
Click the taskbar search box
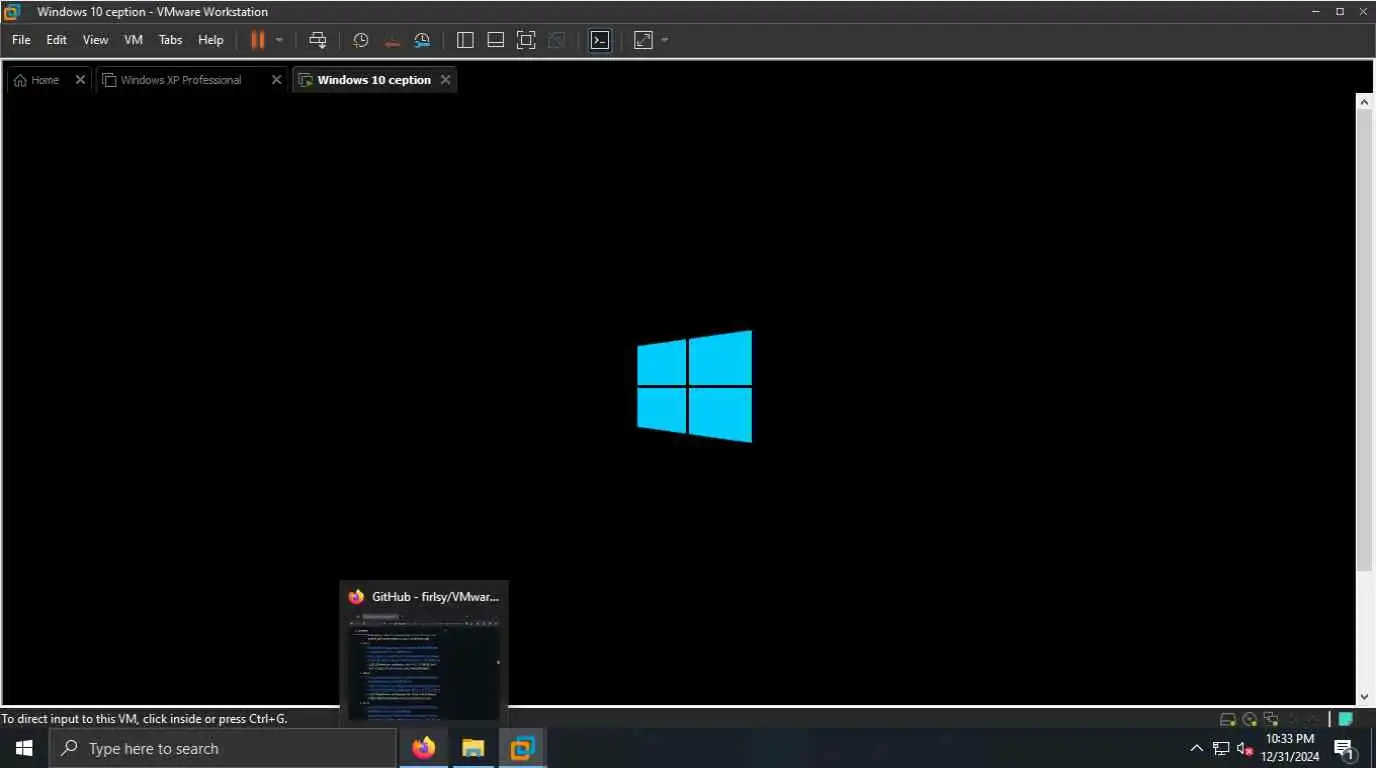[x=222, y=748]
